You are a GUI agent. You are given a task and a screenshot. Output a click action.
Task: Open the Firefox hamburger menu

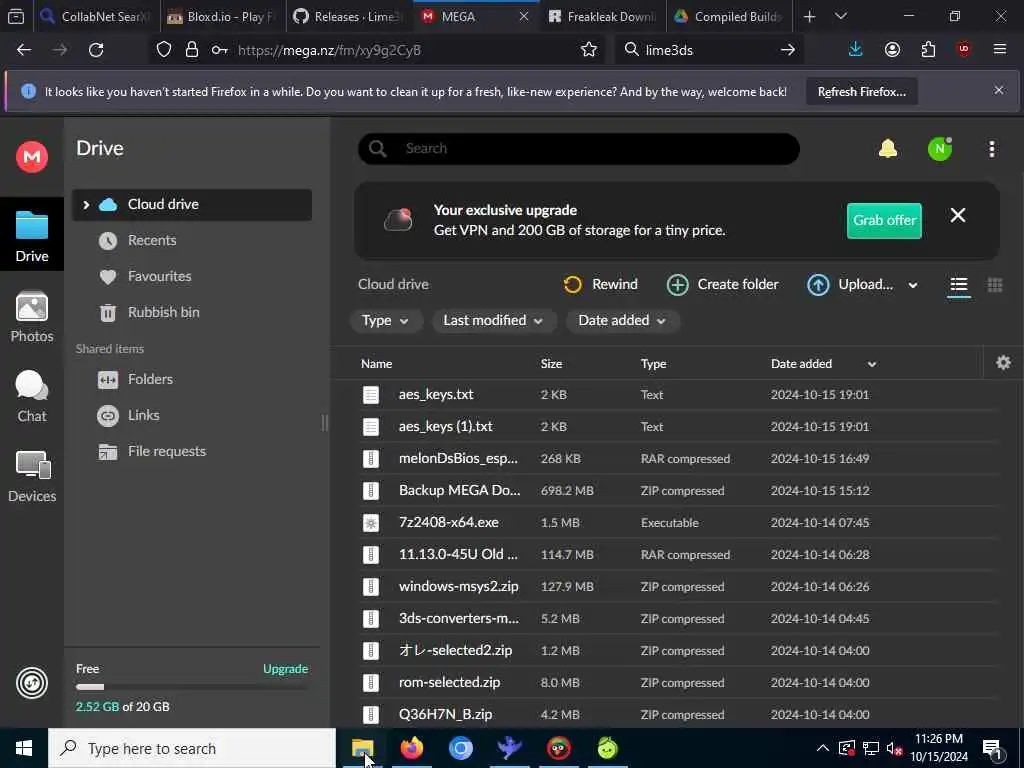pos(1000,50)
